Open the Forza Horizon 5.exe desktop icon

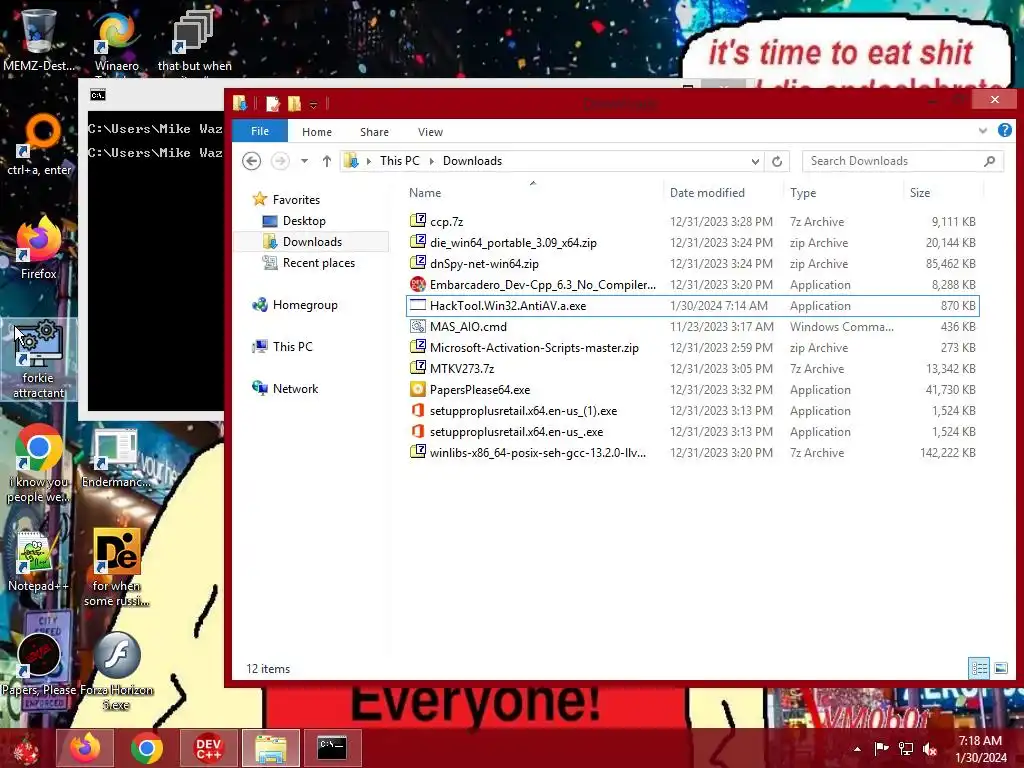[x=116, y=670]
